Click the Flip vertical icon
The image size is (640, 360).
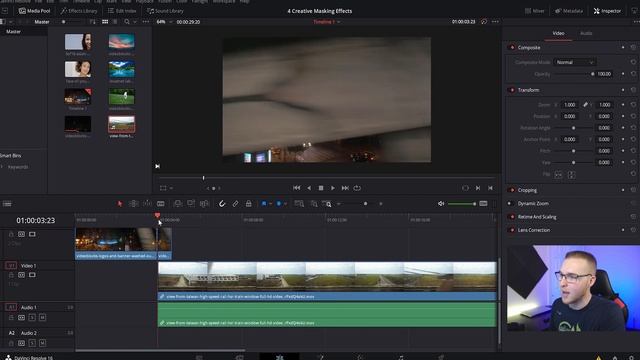pyautogui.click(x=571, y=175)
